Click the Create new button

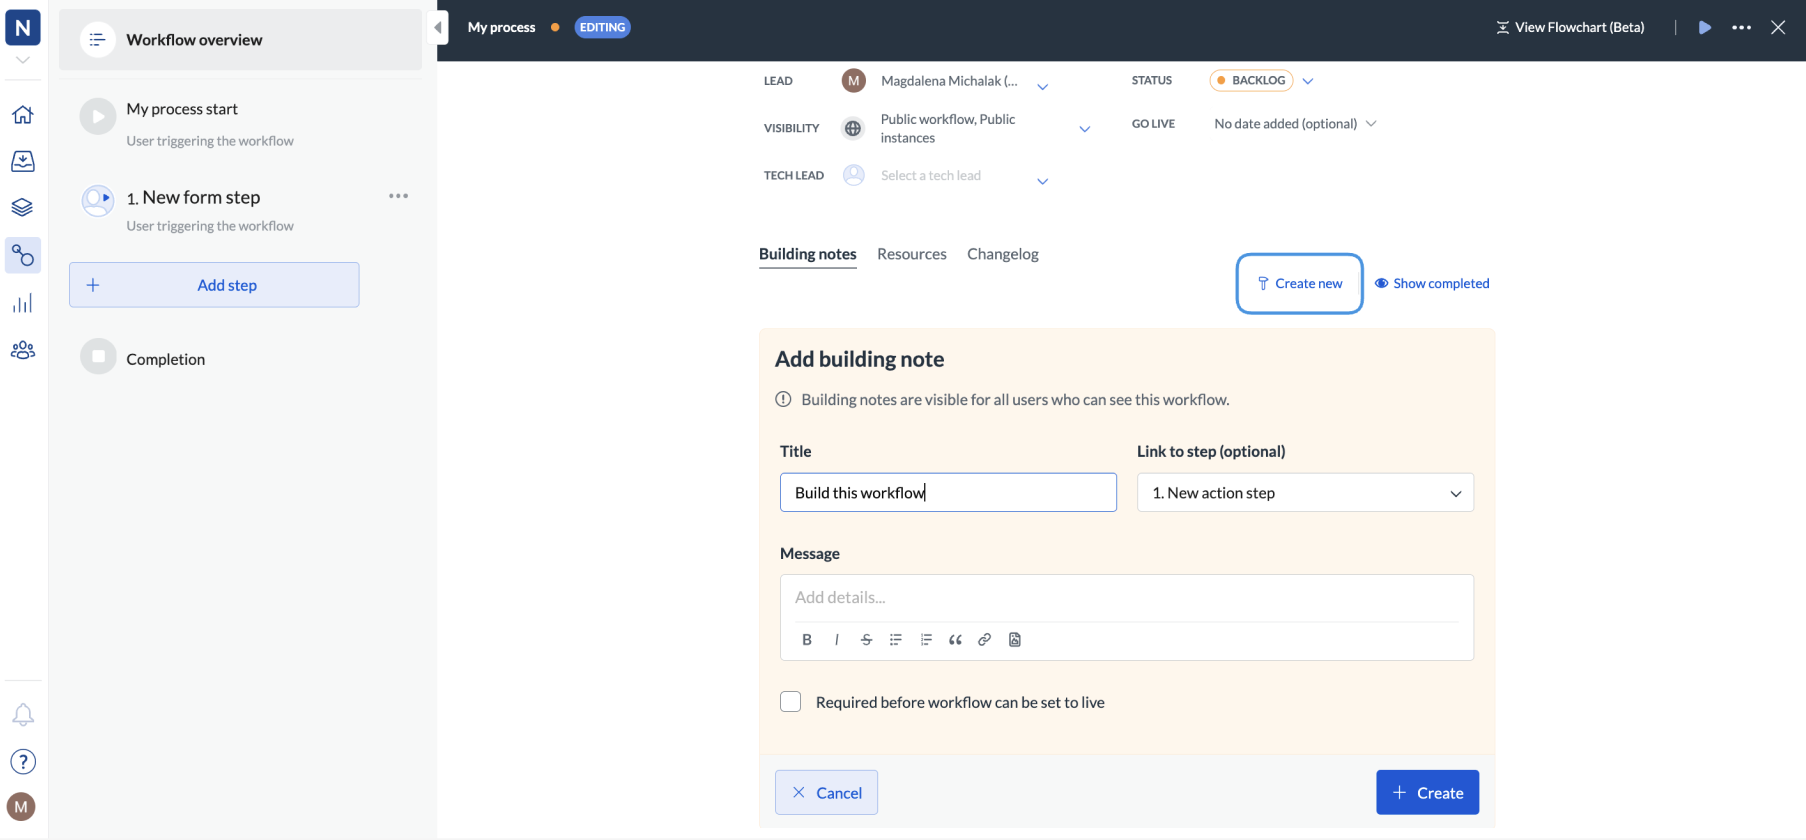[1300, 284]
